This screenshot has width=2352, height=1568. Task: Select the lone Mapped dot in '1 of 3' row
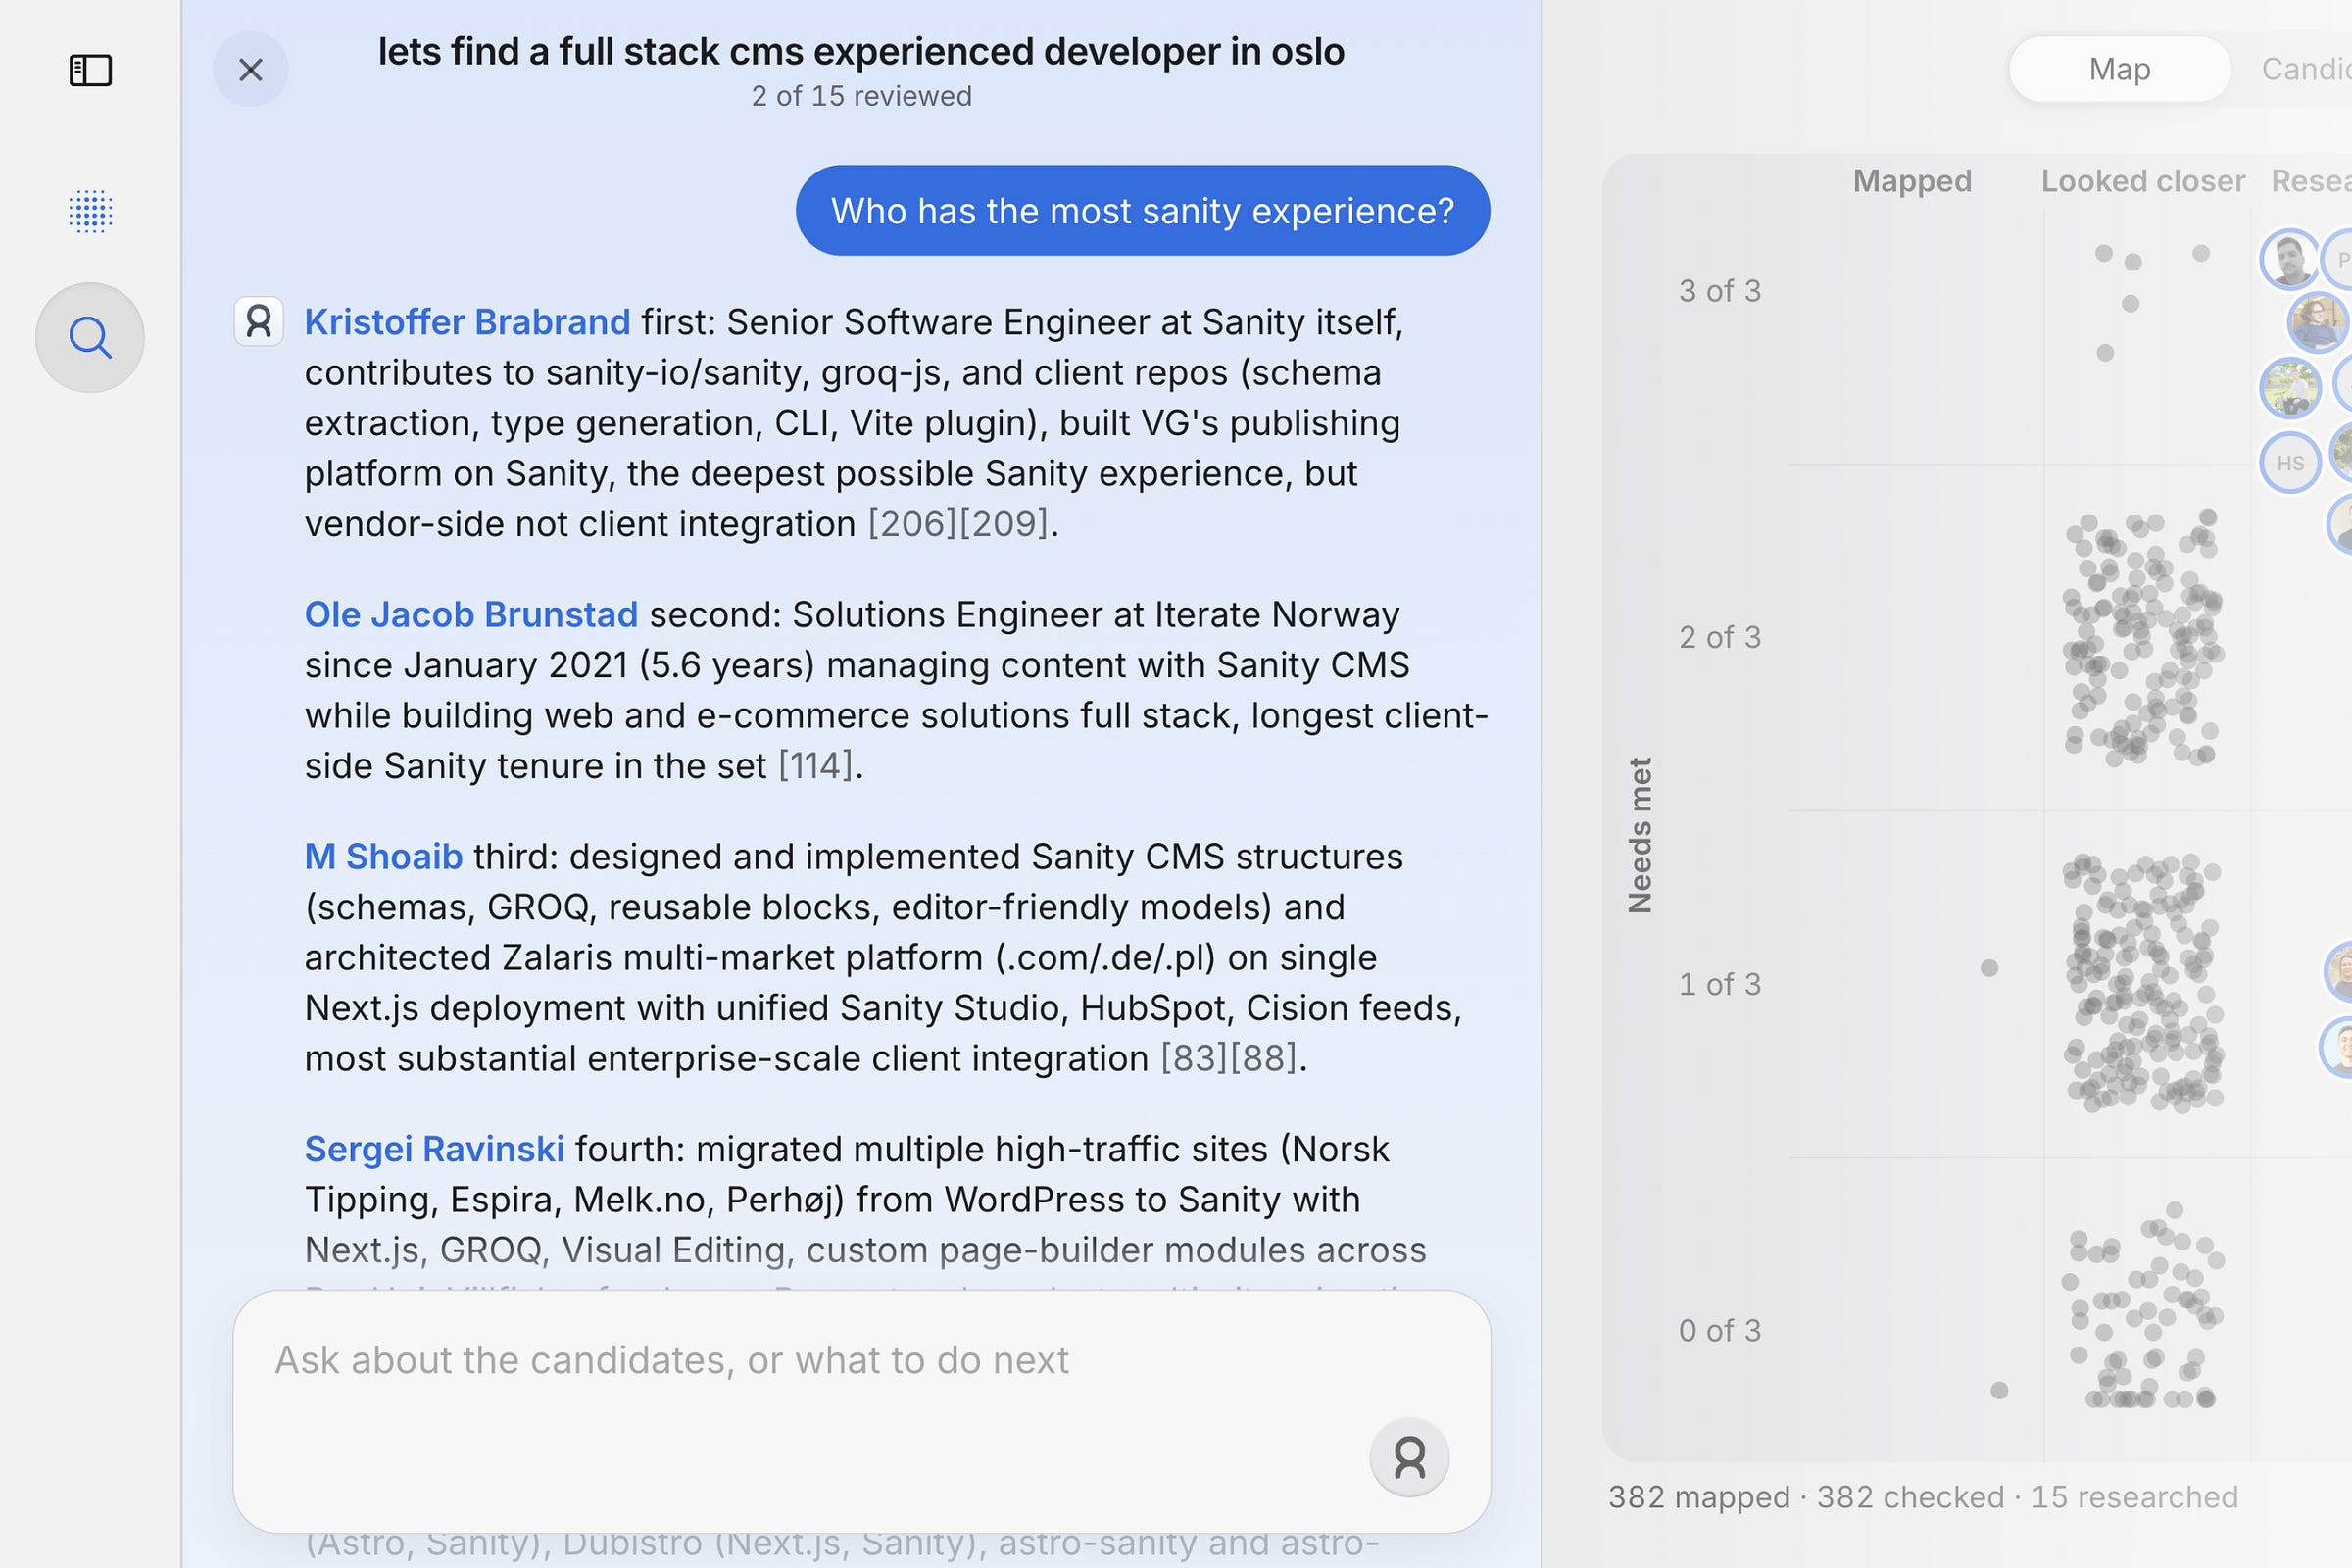click(x=1989, y=968)
